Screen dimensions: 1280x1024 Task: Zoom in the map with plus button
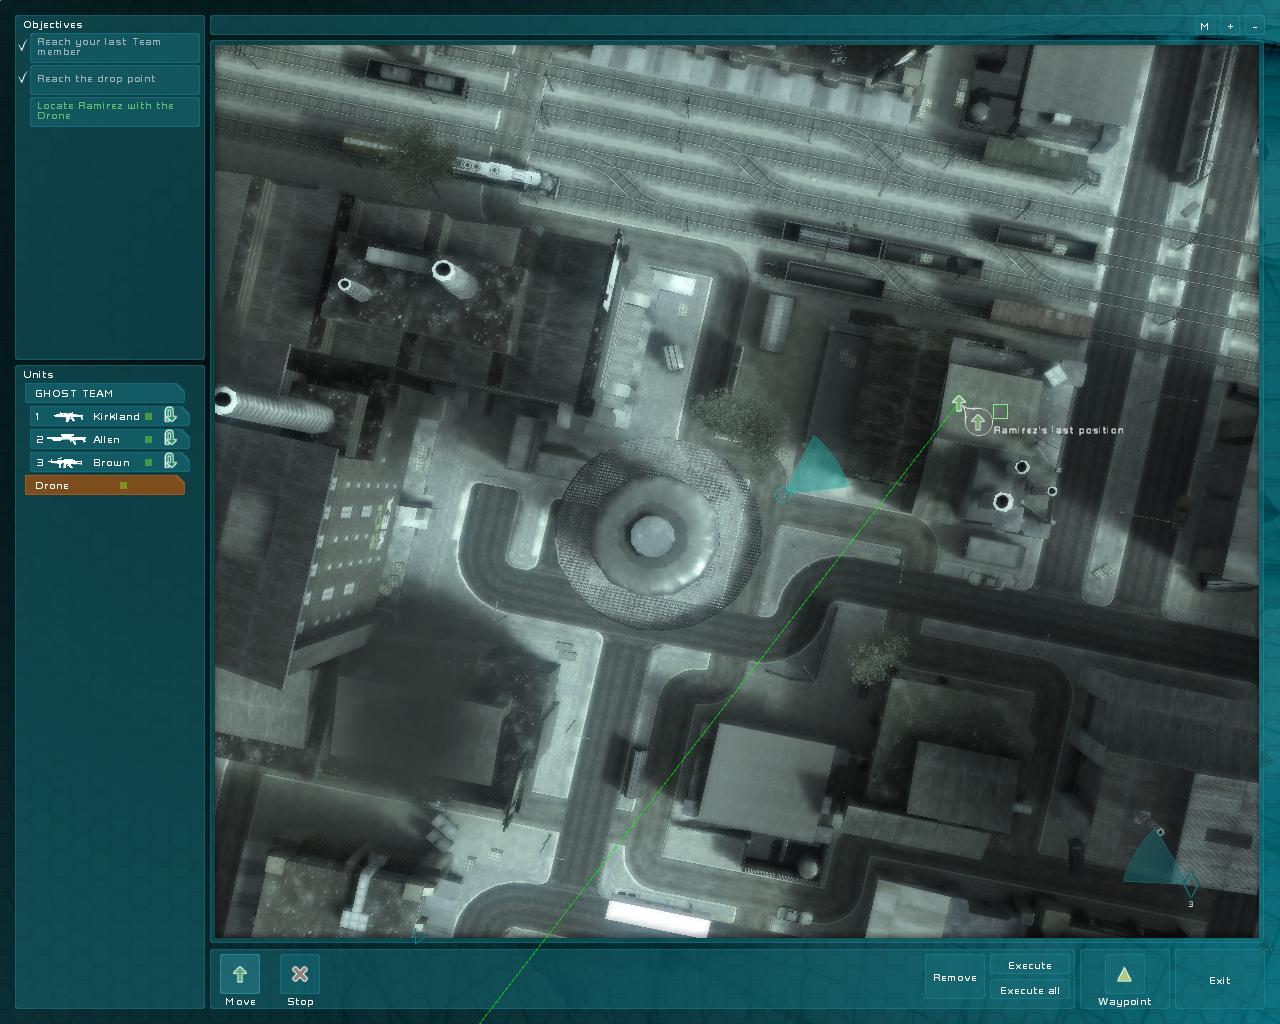pos(1230,26)
